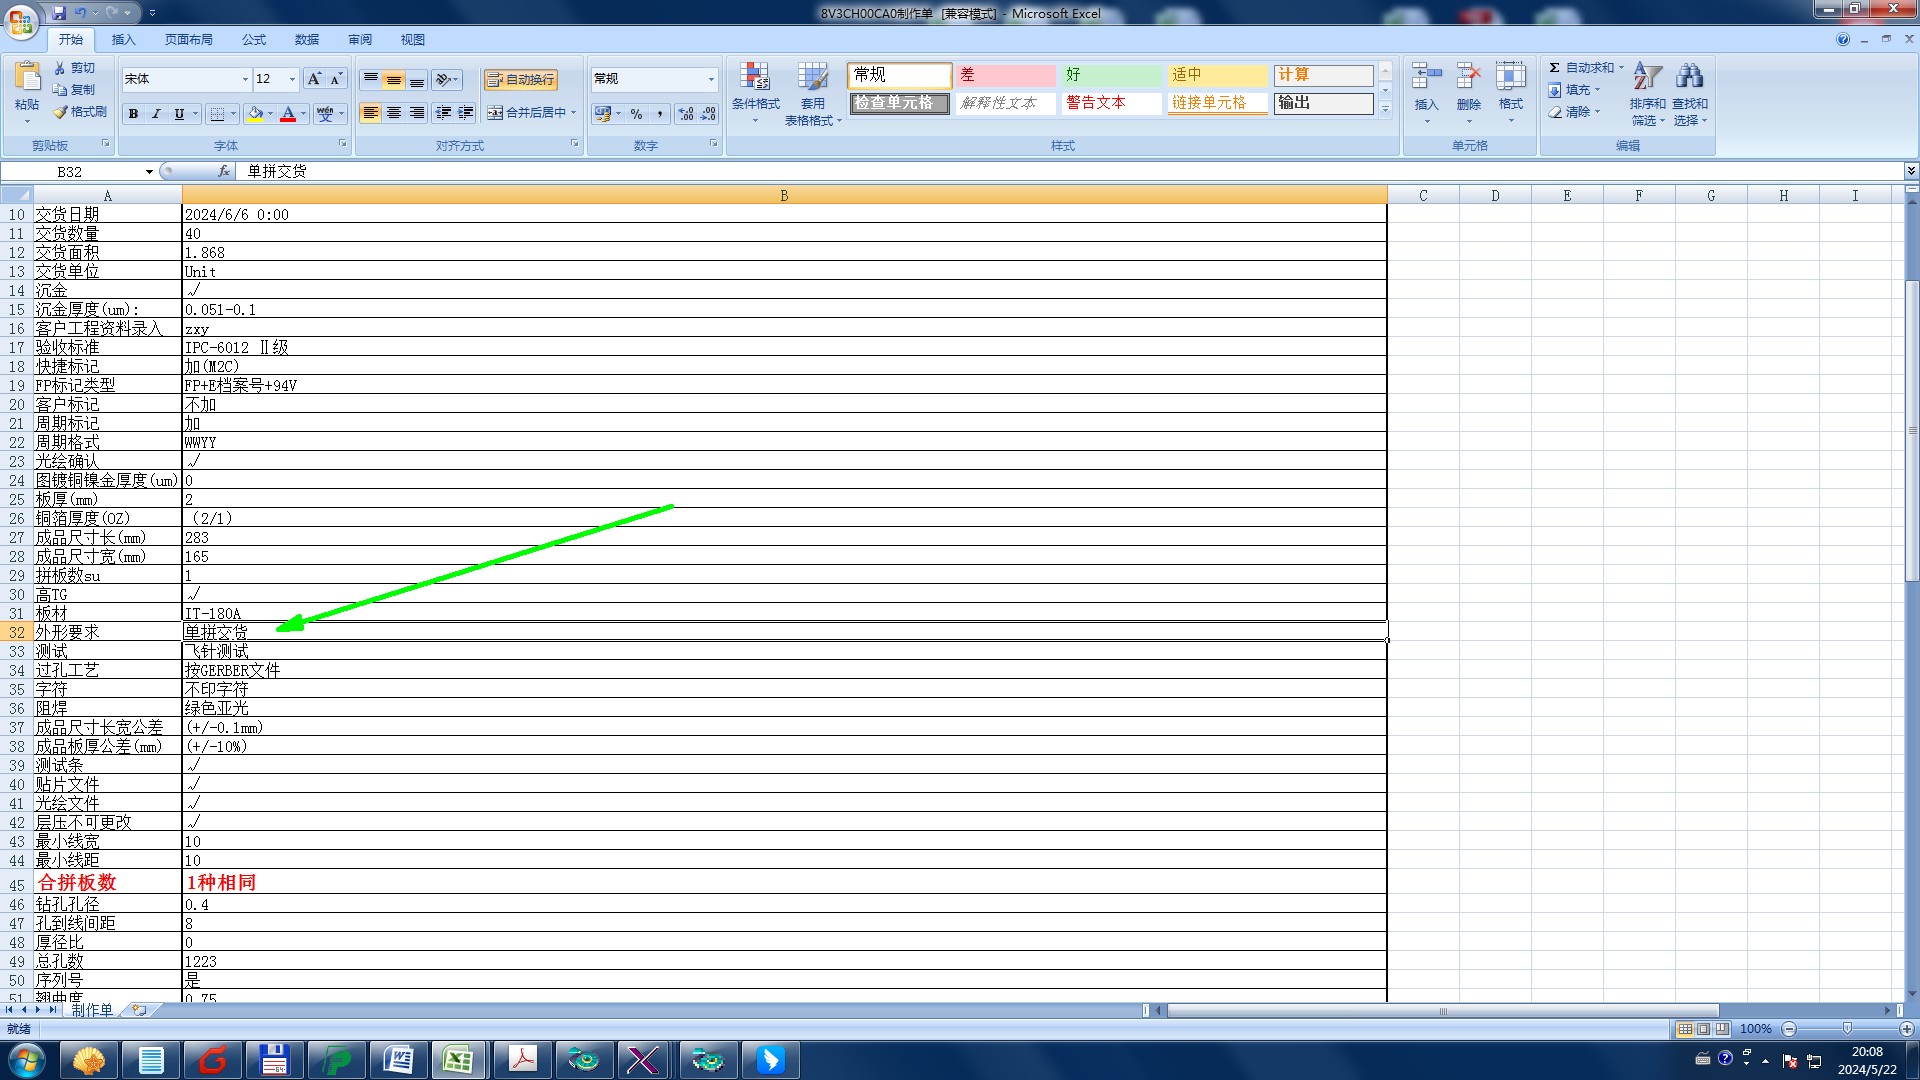This screenshot has height=1080, width=1920.
Task: Toggle italic formatting
Action: (x=156, y=114)
